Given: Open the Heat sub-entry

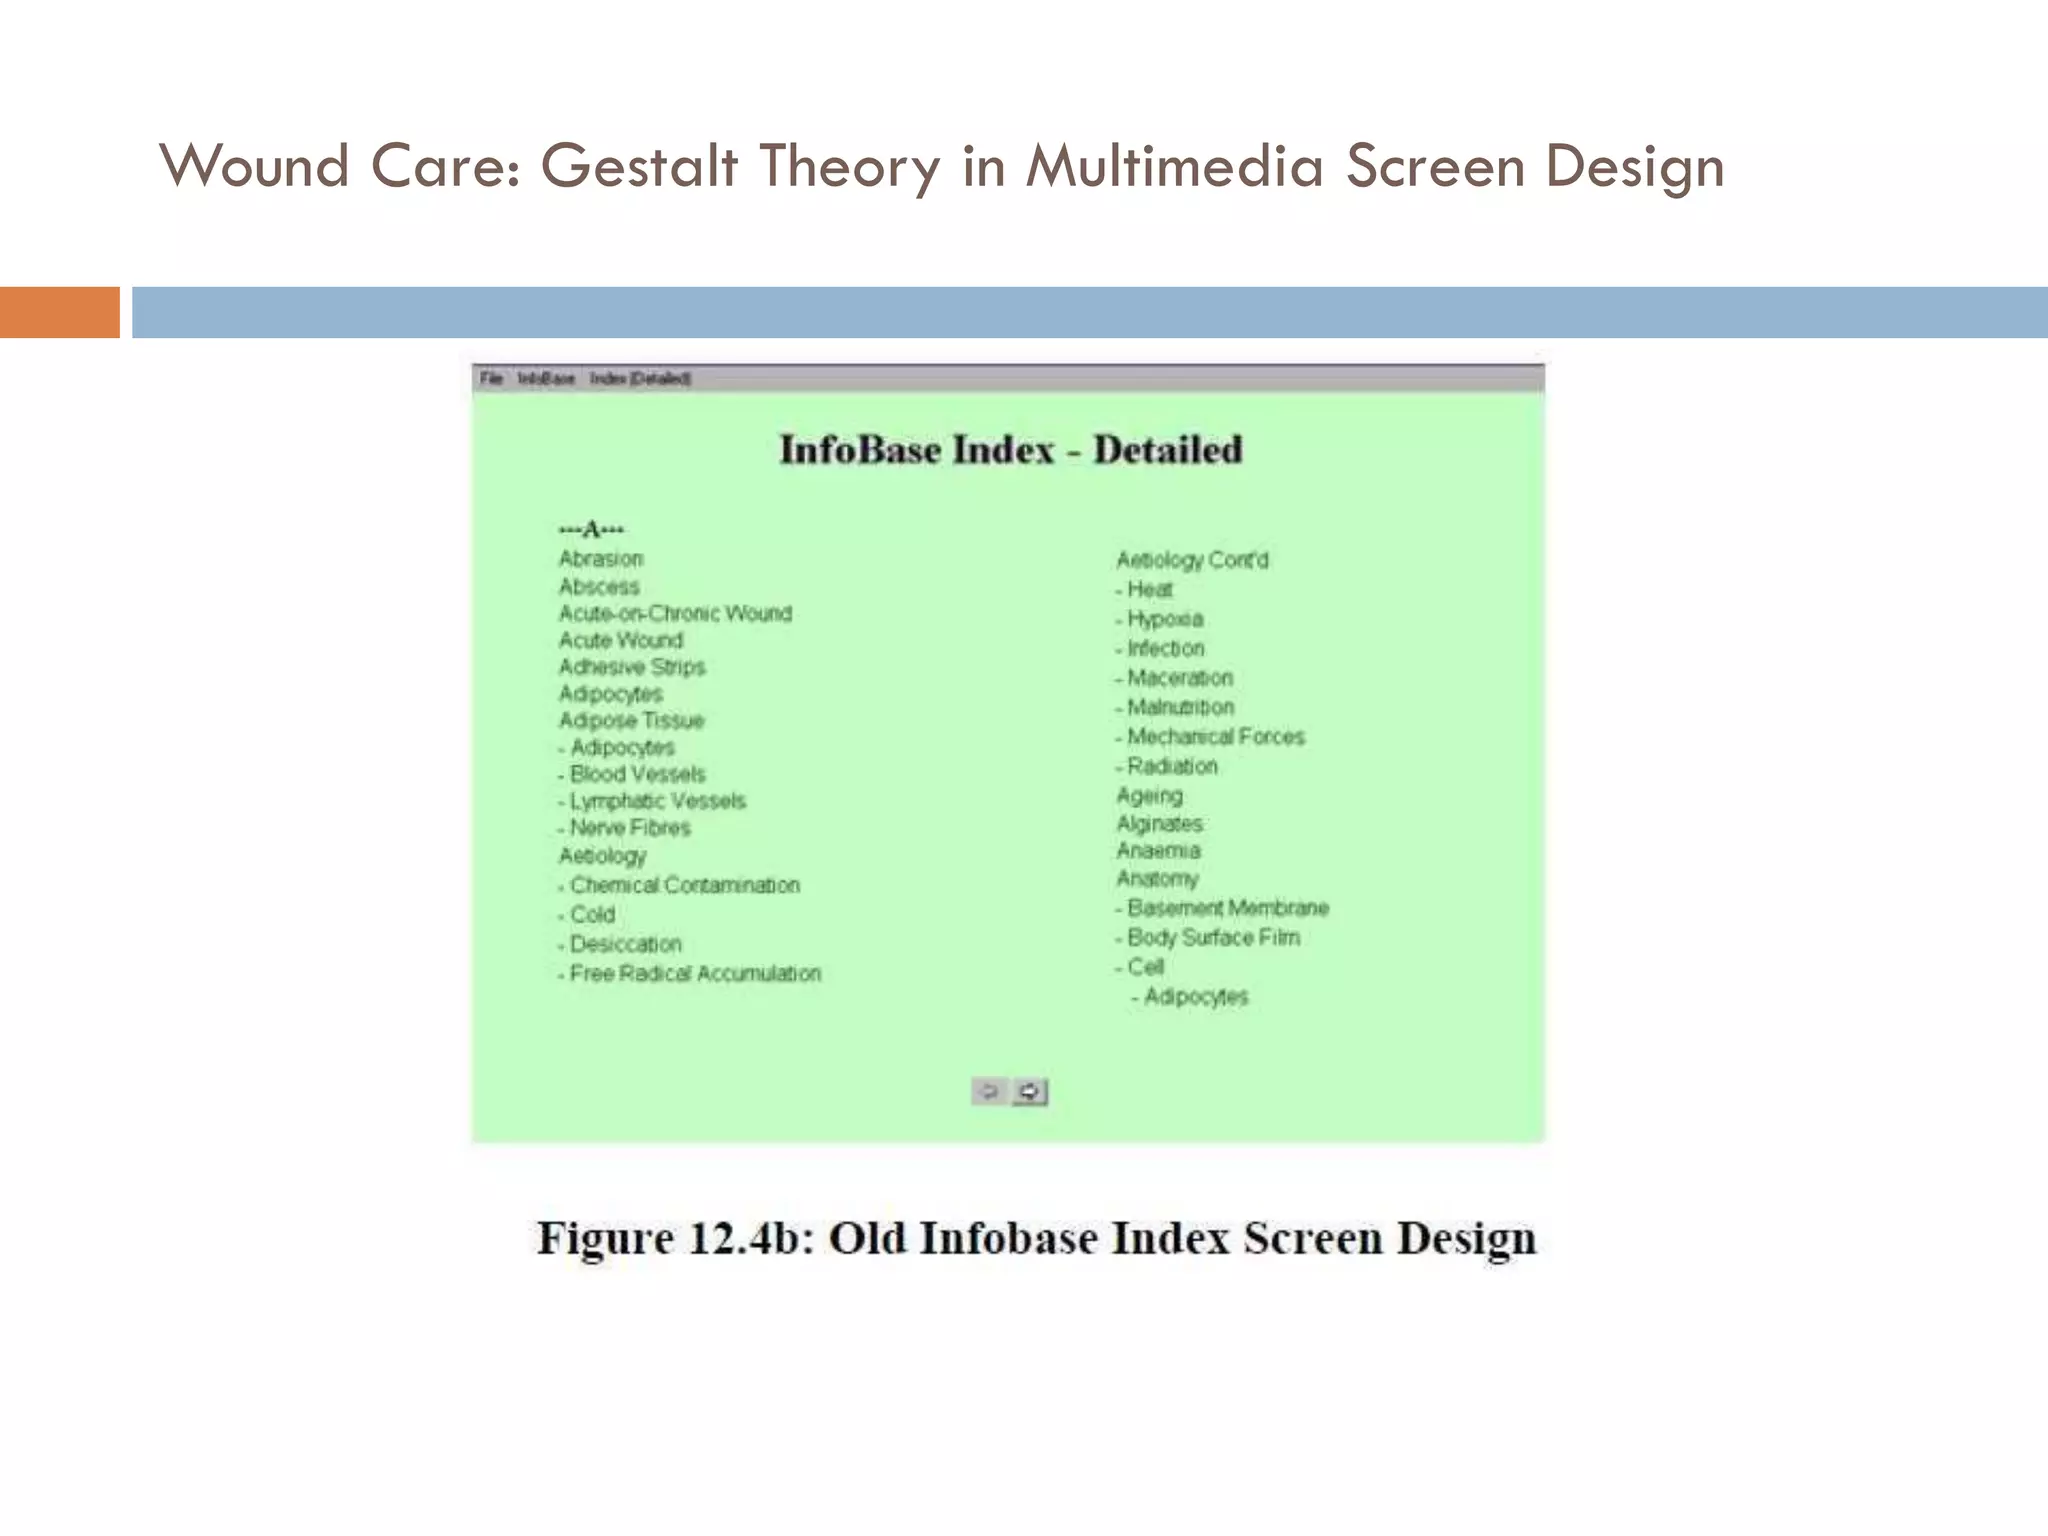Looking at the screenshot, I should point(1144,589).
